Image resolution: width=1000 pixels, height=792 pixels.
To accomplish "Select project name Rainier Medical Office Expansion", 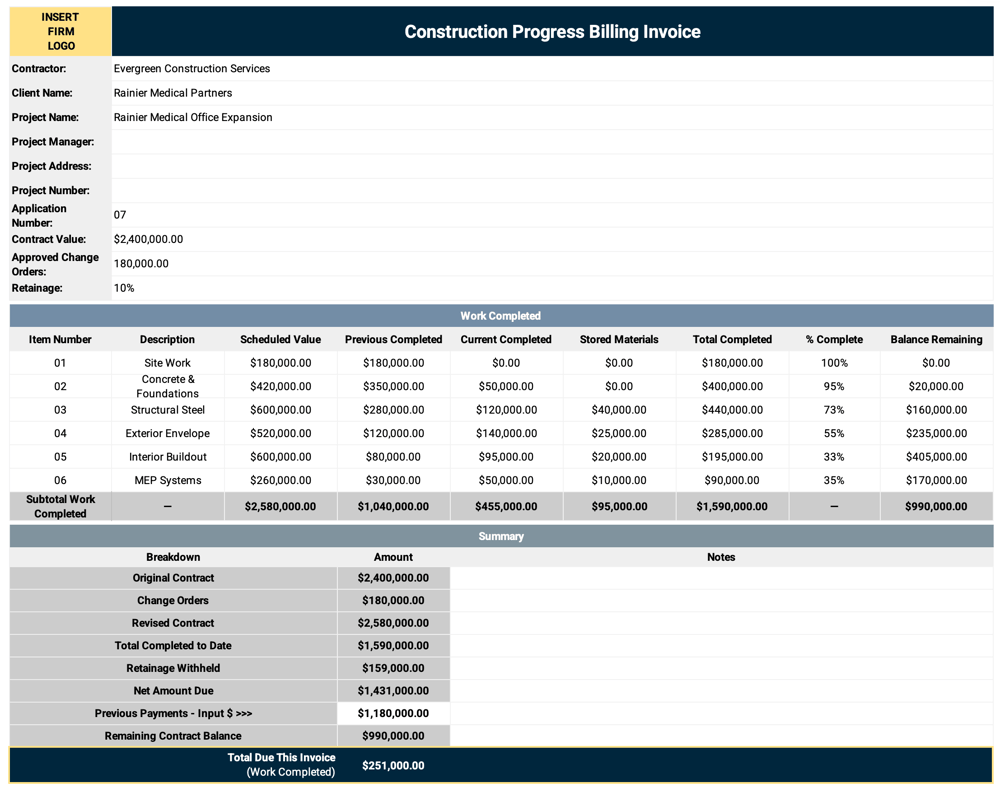I will click(x=193, y=117).
